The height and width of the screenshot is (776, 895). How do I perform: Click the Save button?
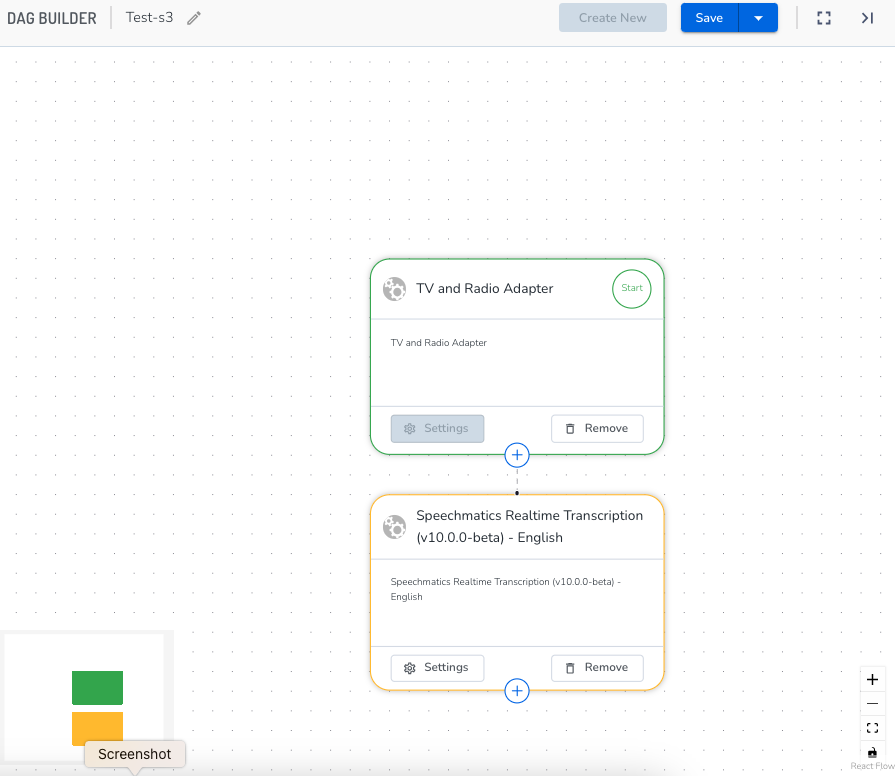point(709,18)
